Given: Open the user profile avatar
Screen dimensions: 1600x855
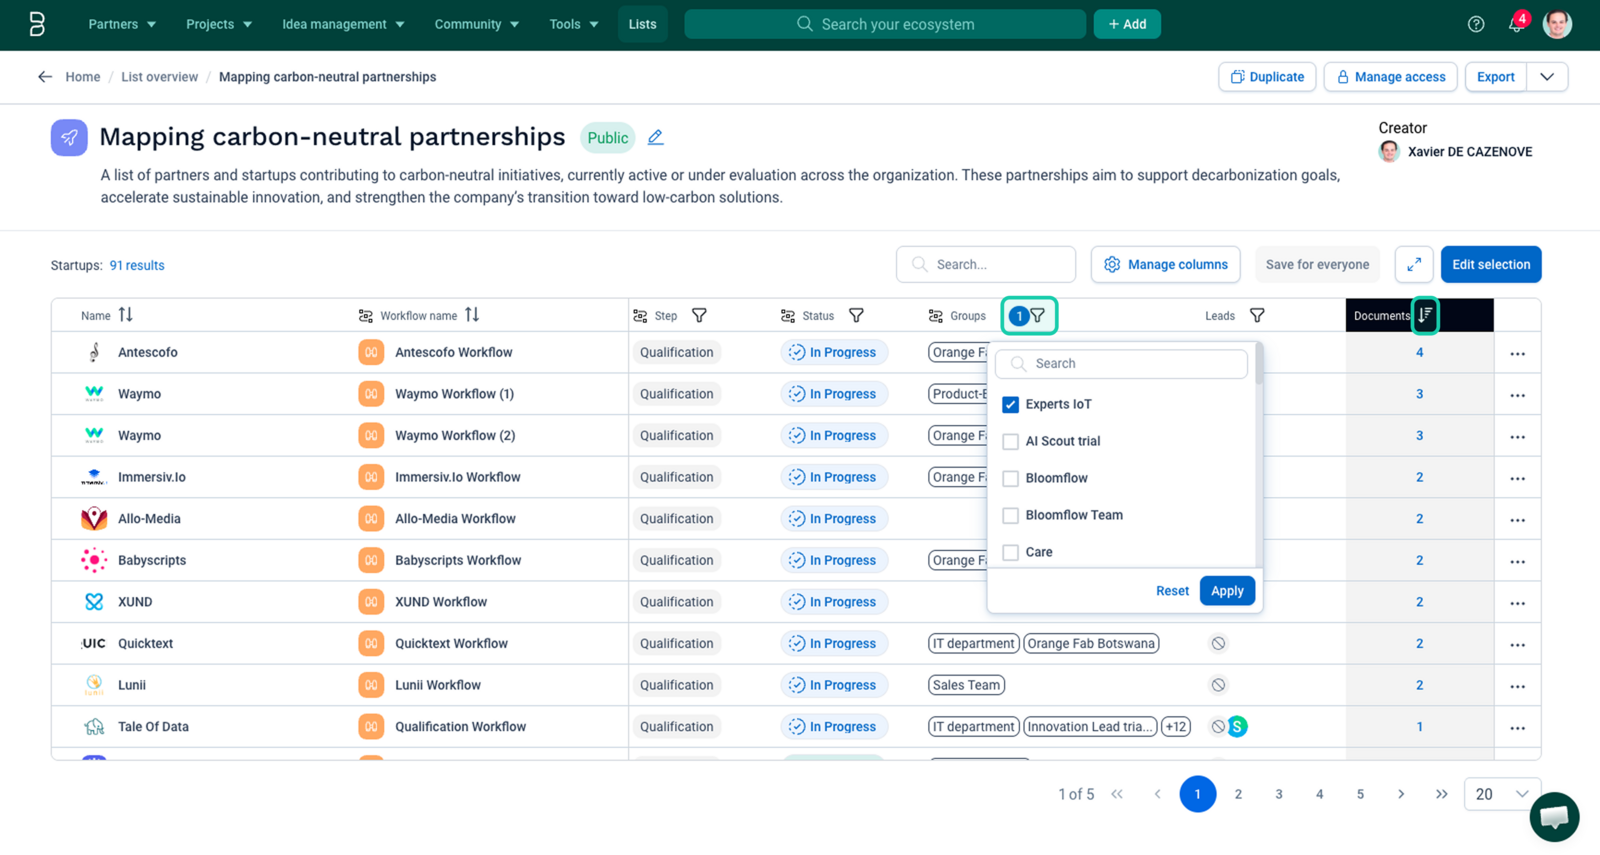Looking at the screenshot, I should pos(1557,24).
